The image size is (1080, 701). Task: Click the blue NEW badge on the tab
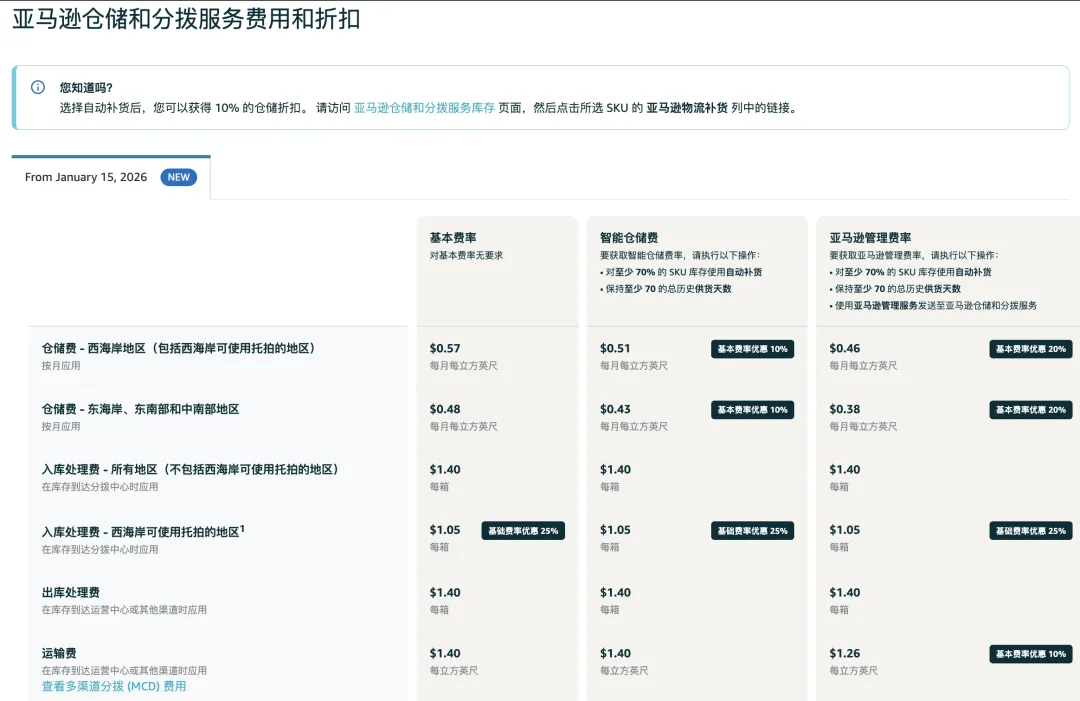click(x=178, y=177)
